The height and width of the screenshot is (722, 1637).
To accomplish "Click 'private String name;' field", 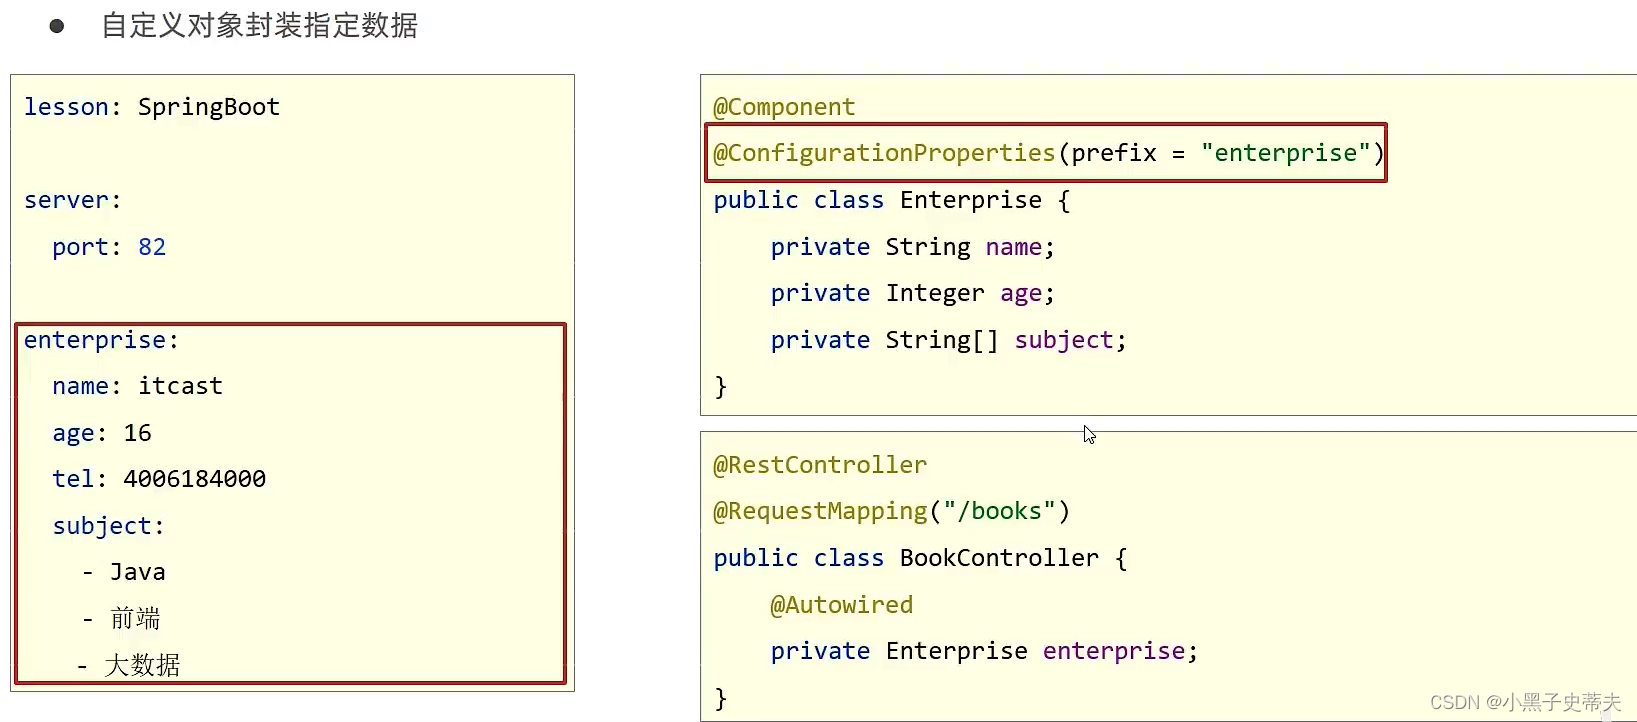I will (x=912, y=247).
